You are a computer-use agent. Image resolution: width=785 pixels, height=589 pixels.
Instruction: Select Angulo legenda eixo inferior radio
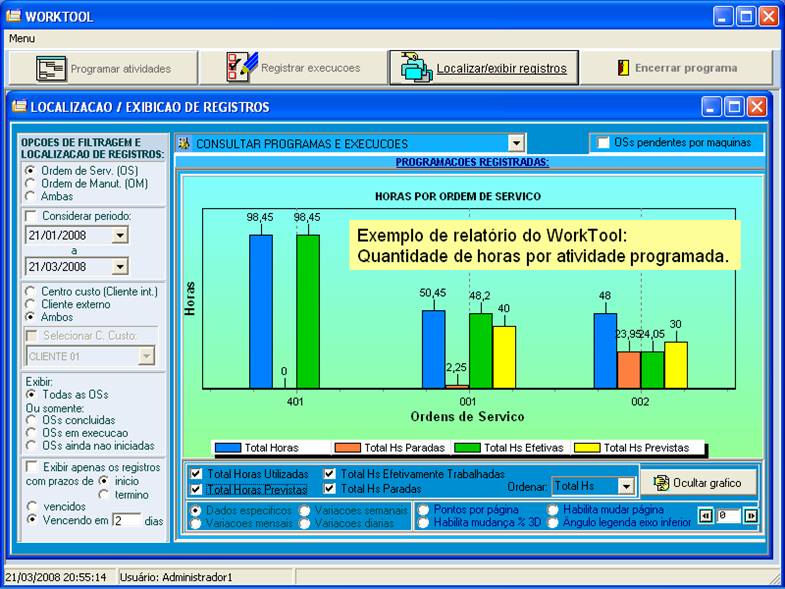click(553, 523)
